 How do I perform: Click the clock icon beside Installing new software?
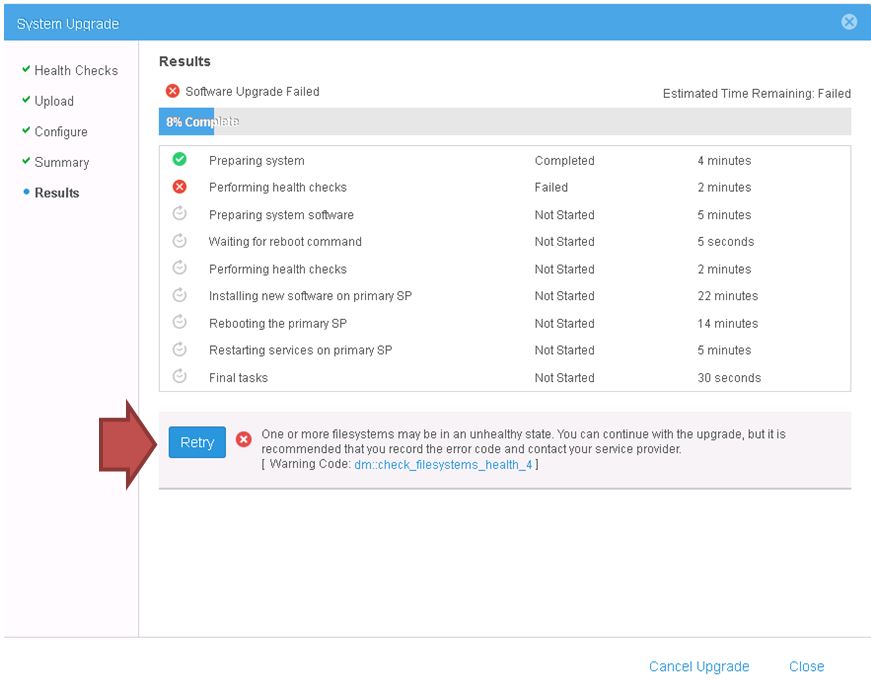(182, 296)
